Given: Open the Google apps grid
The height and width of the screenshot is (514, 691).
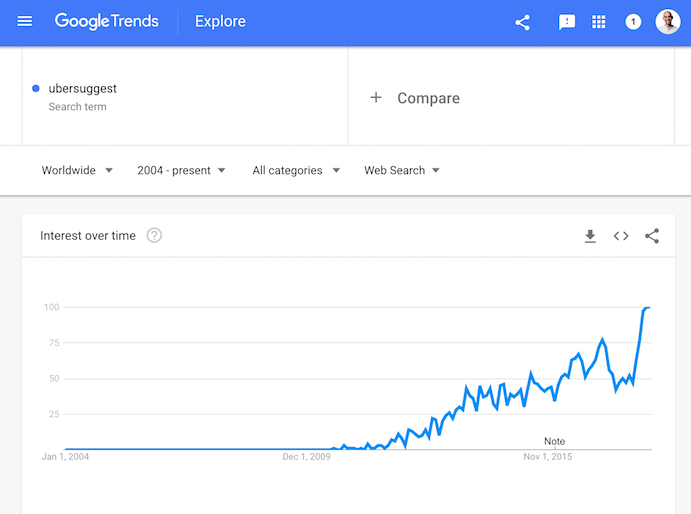Looking at the screenshot, I should (598, 22).
